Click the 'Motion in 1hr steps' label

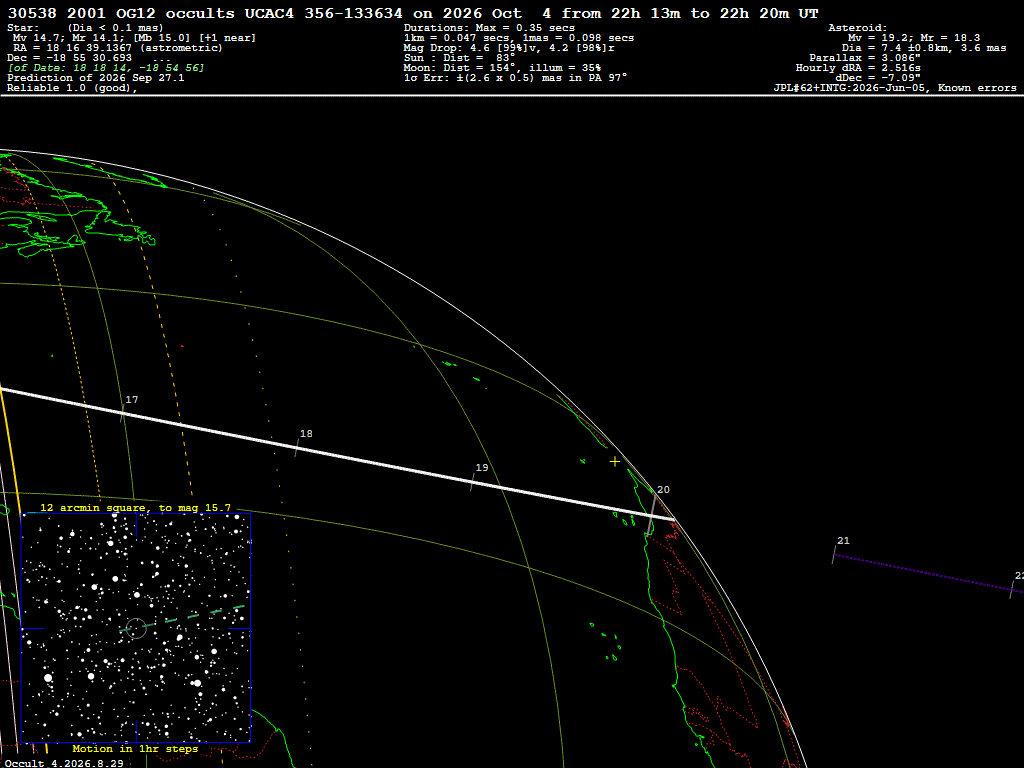[135, 748]
